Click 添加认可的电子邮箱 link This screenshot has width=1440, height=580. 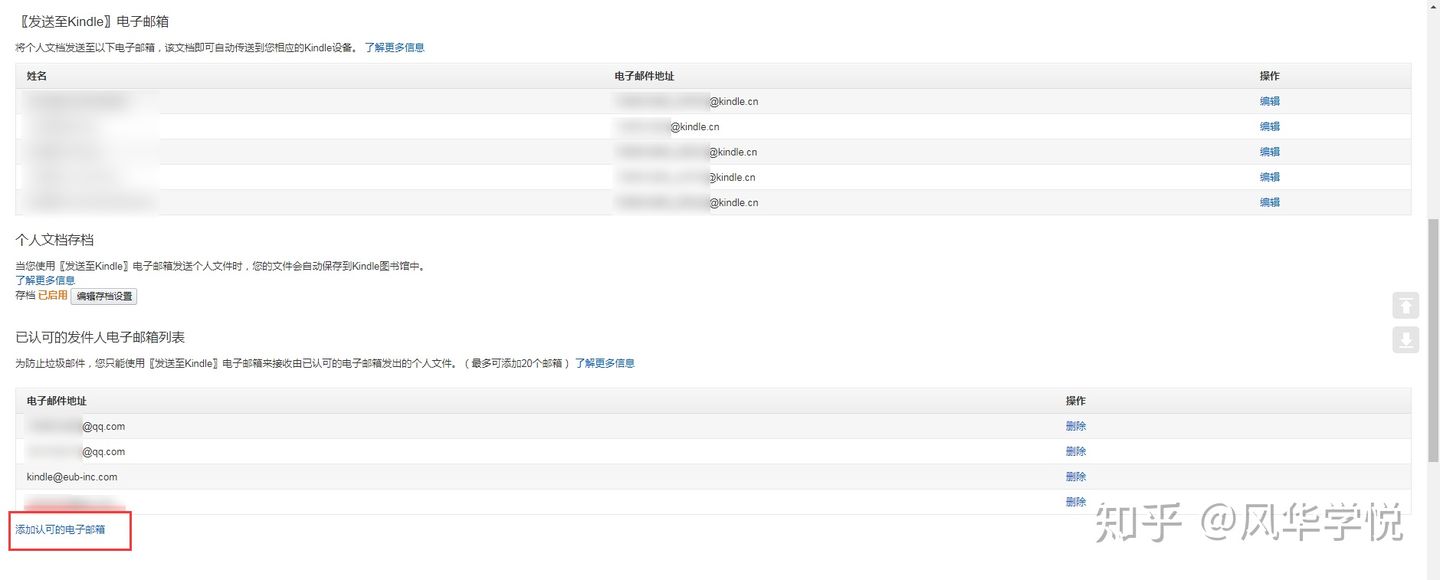(60, 529)
